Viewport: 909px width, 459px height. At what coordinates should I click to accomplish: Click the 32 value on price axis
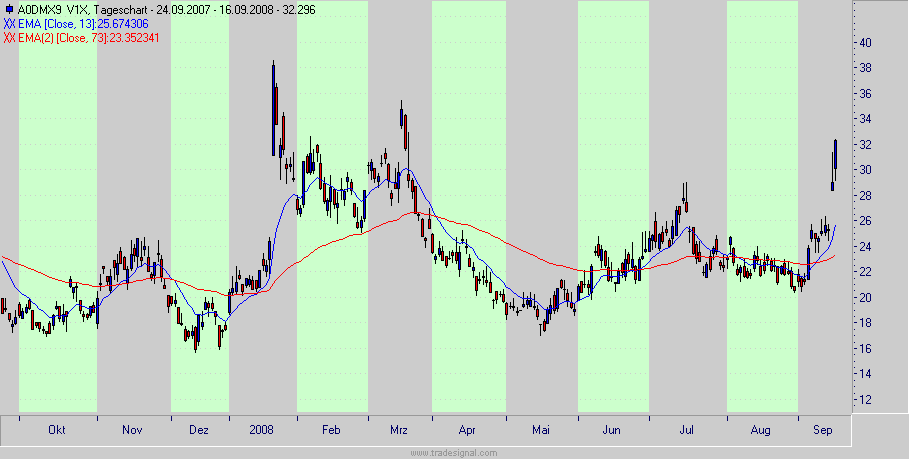pyautogui.click(x=865, y=145)
